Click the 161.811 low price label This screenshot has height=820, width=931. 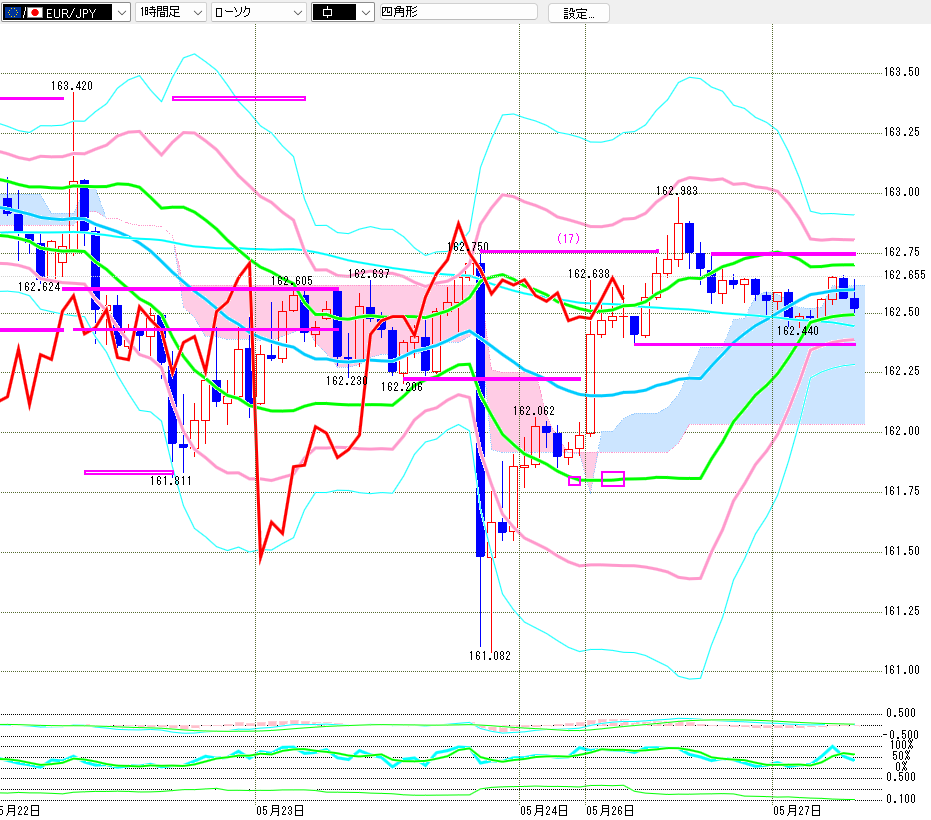170,481
